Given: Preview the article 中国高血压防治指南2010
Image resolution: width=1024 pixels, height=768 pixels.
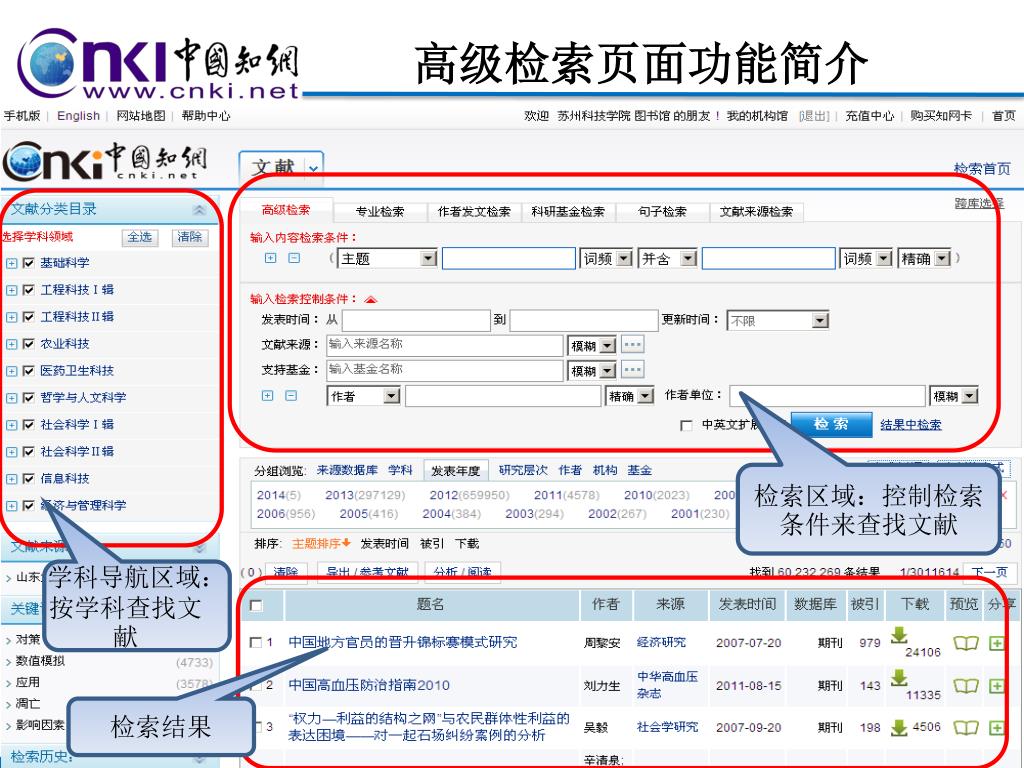Looking at the screenshot, I should pyautogui.click(x=966, y=686).
